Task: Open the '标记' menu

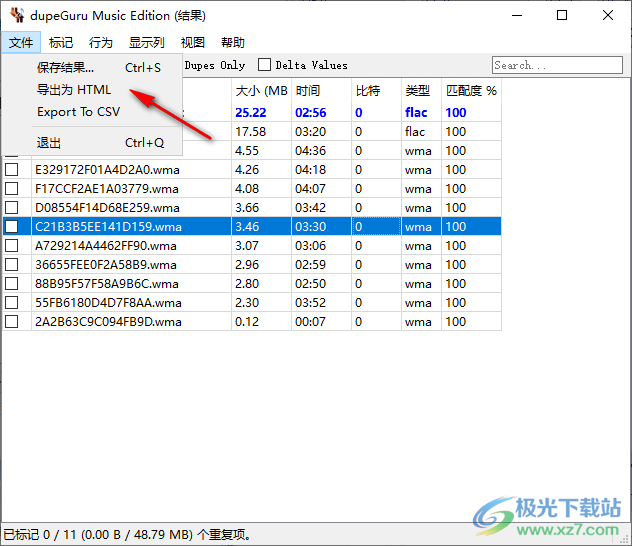Action: (61, 42)
